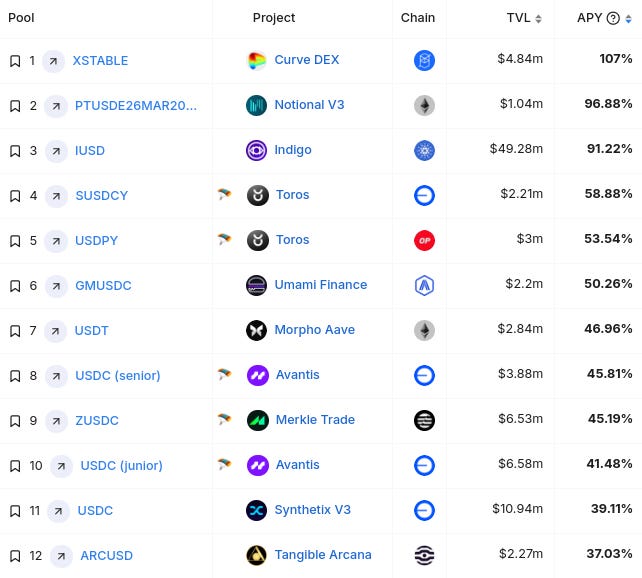Click the Fantom chain icon for XSTABLE
Viewport: 642px width, 578px height.
point(425,61)
